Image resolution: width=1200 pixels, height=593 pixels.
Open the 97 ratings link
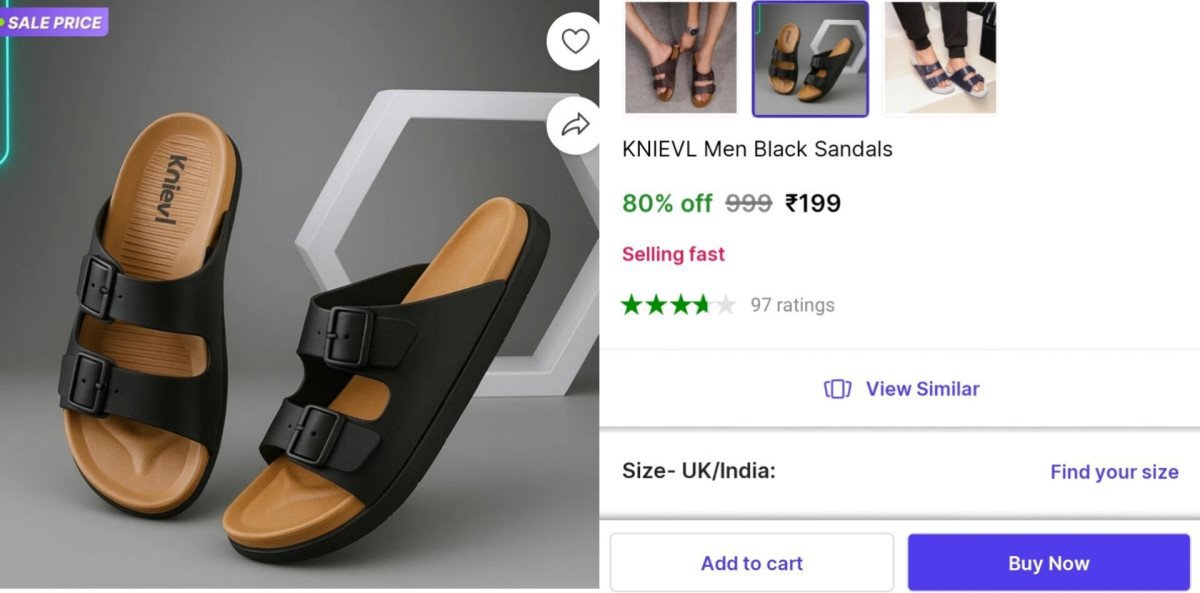point(792,305)
